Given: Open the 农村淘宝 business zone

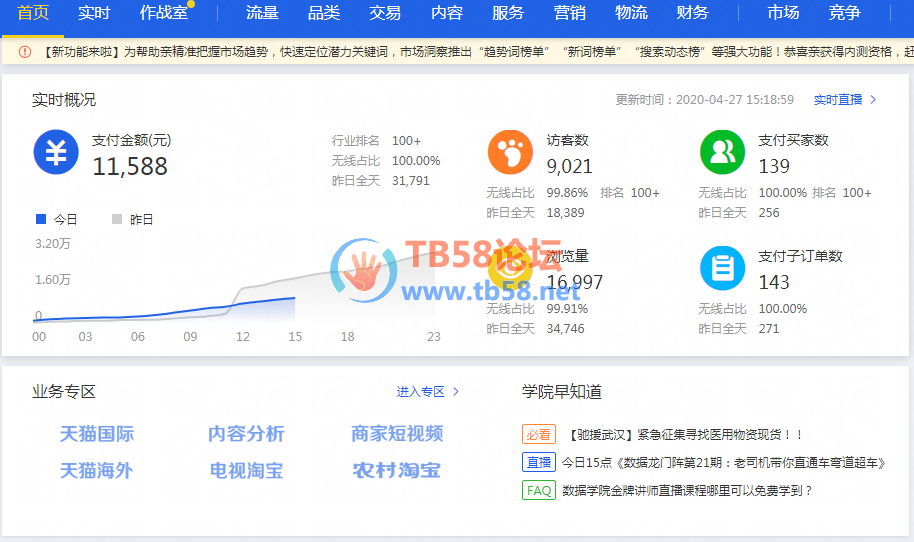Looking at the screenshot, I should point(397,470).
